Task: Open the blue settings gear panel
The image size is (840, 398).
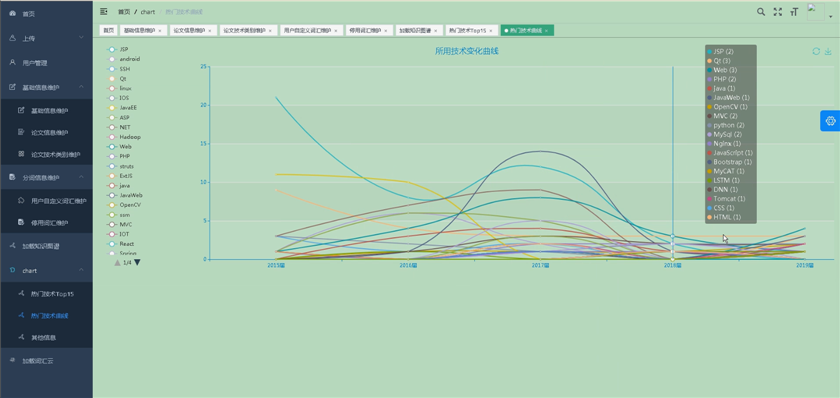Action: [830, 121]
